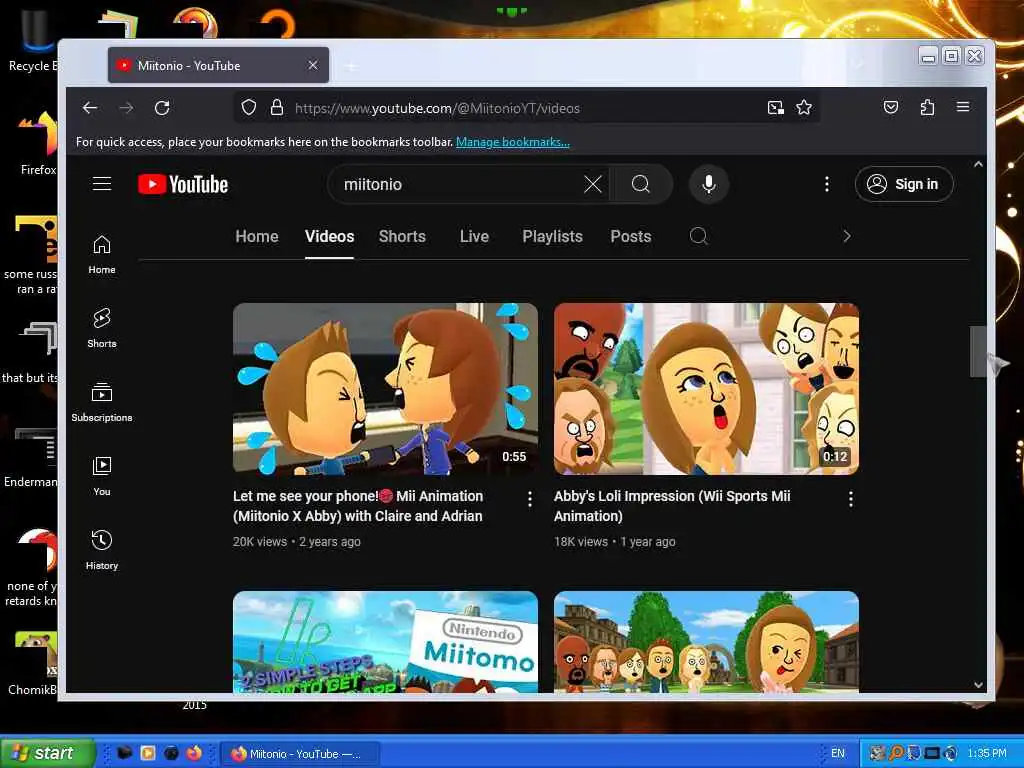Open You section in sidebar
The height and width of the screenshot is (768, 1024).
coord(102,477)
